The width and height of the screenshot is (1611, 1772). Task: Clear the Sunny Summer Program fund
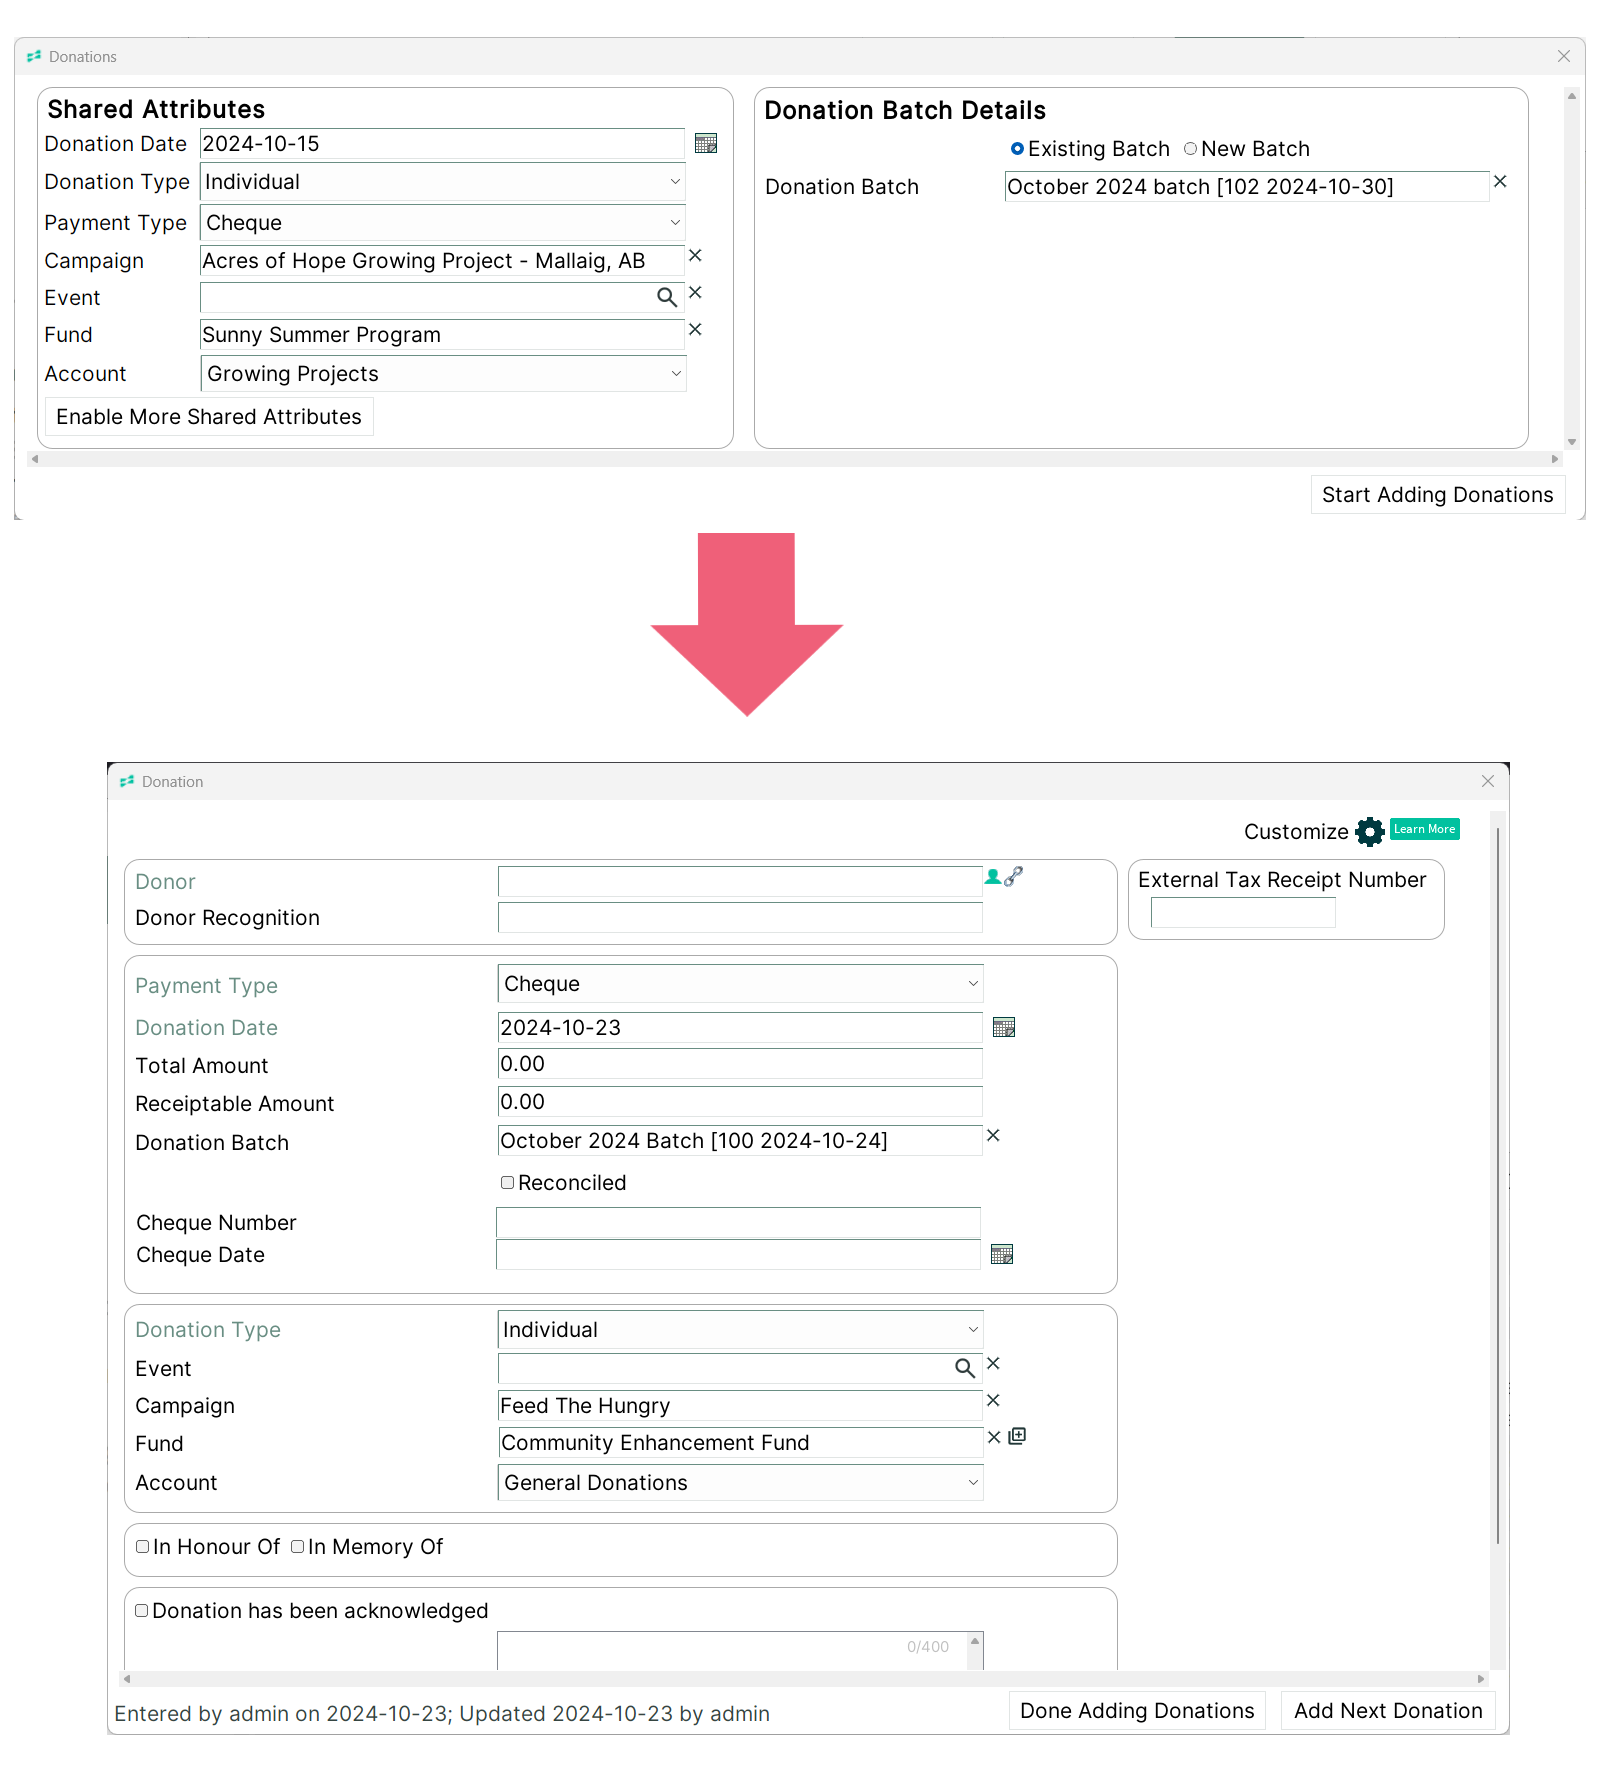(696, 330)
